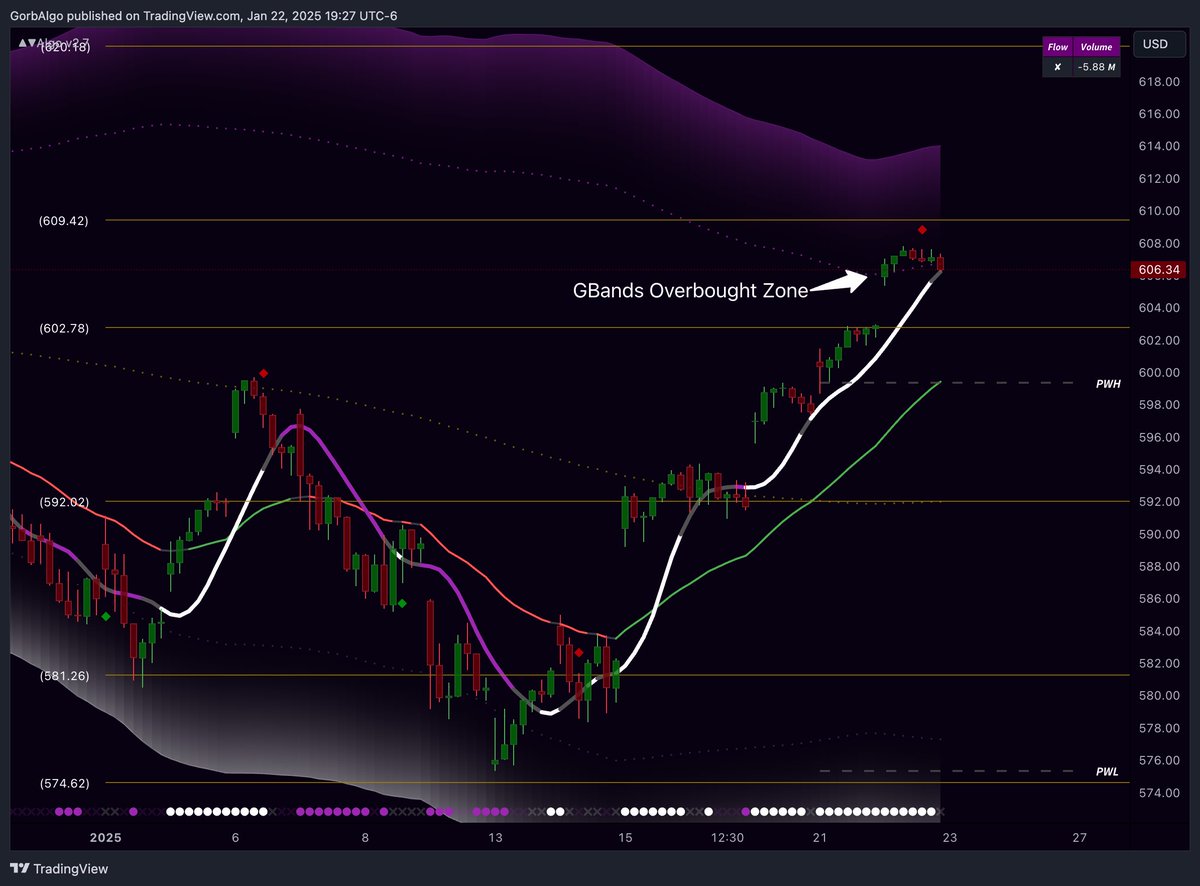Viewport: 1200px width, 886px height.
Task: Click the current price label 606.34
Action: pyautogui.click(x=1159, y=270)
